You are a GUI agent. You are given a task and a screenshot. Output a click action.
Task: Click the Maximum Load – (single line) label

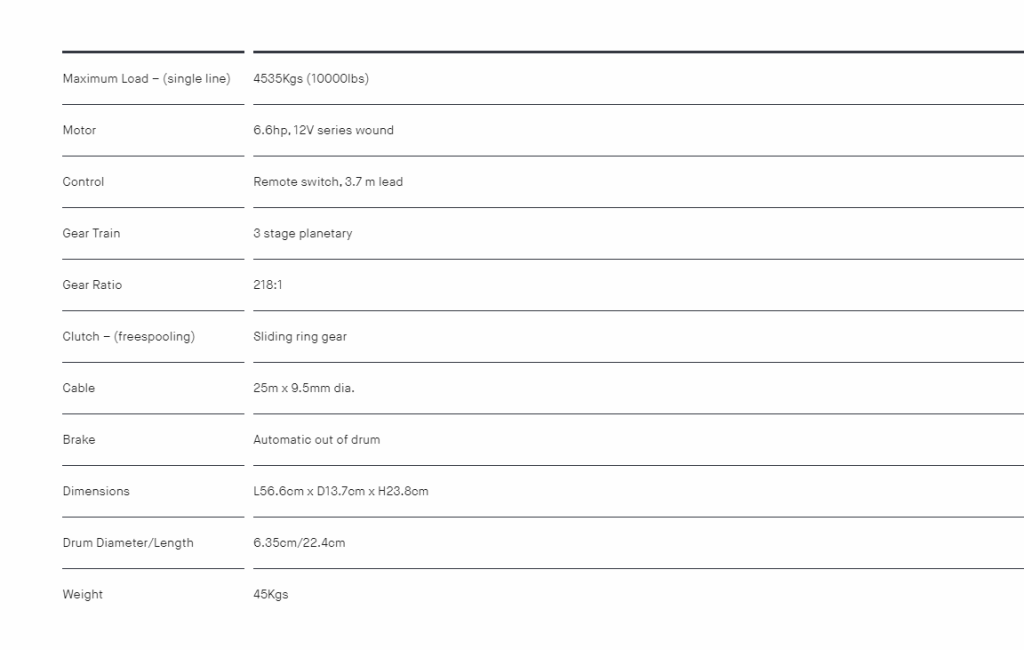pyautogui.click(x=146, y=78)
